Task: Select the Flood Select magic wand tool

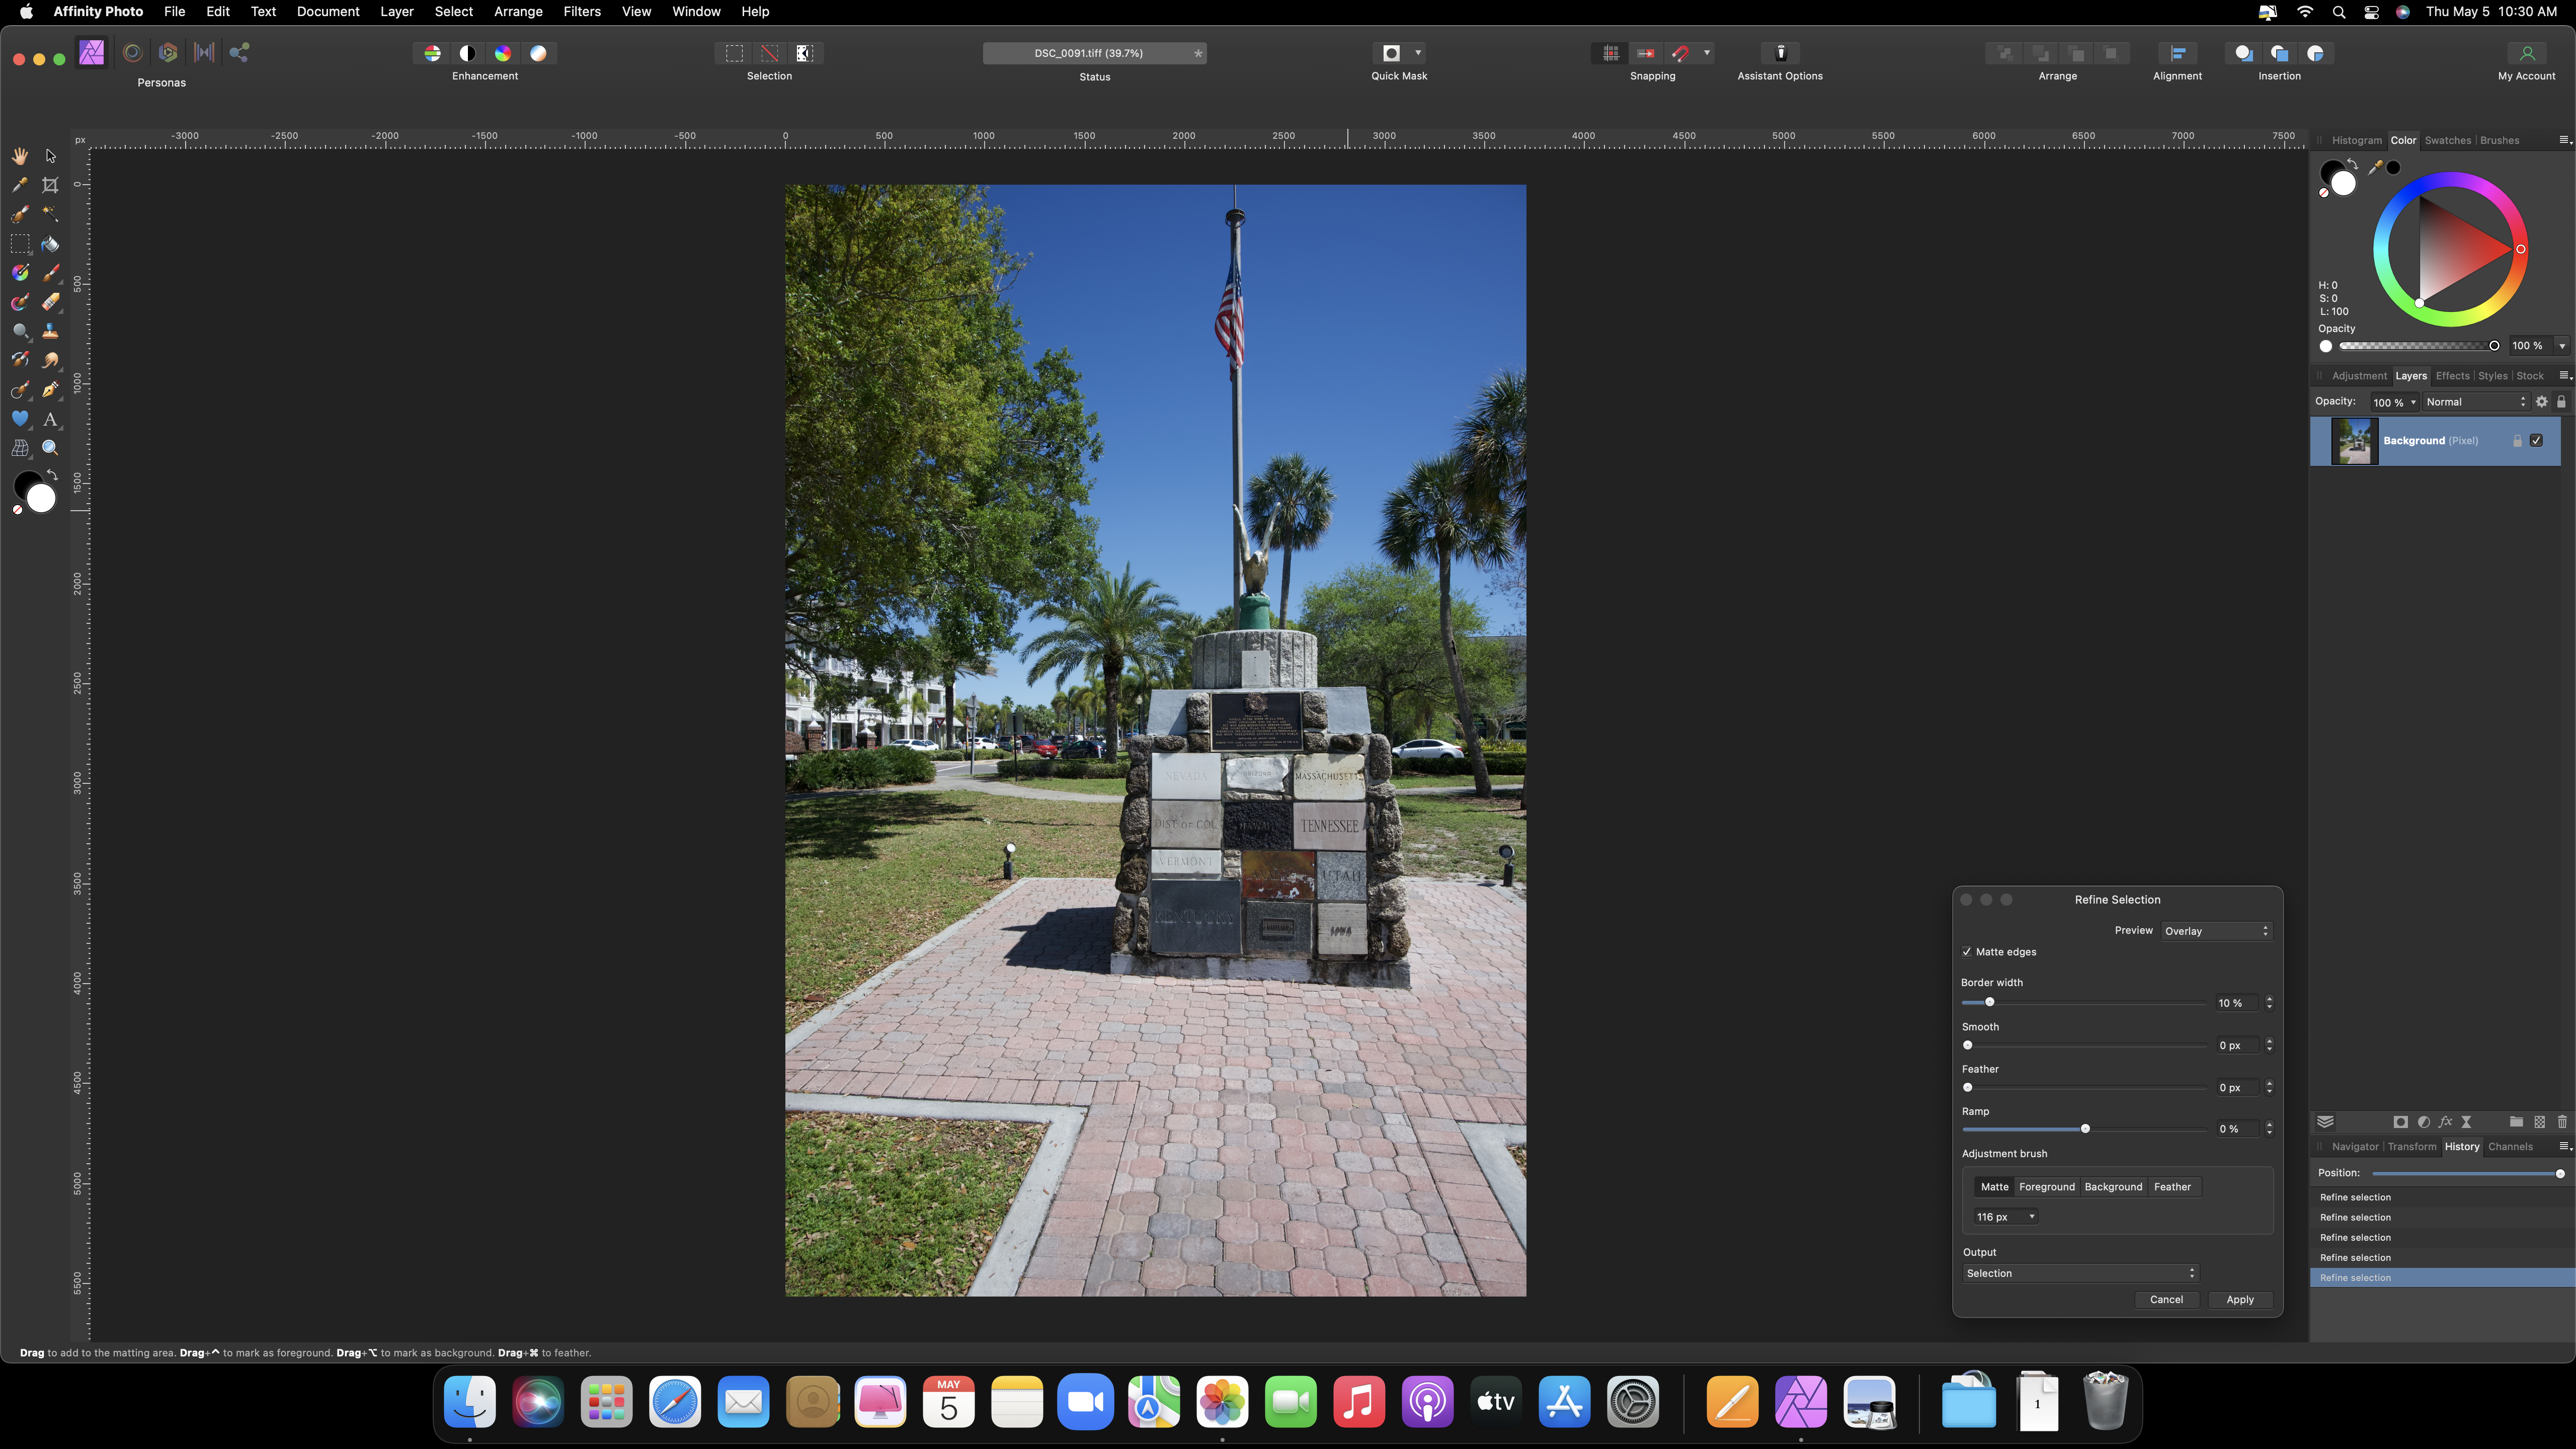Action: (x=50, y=214)
